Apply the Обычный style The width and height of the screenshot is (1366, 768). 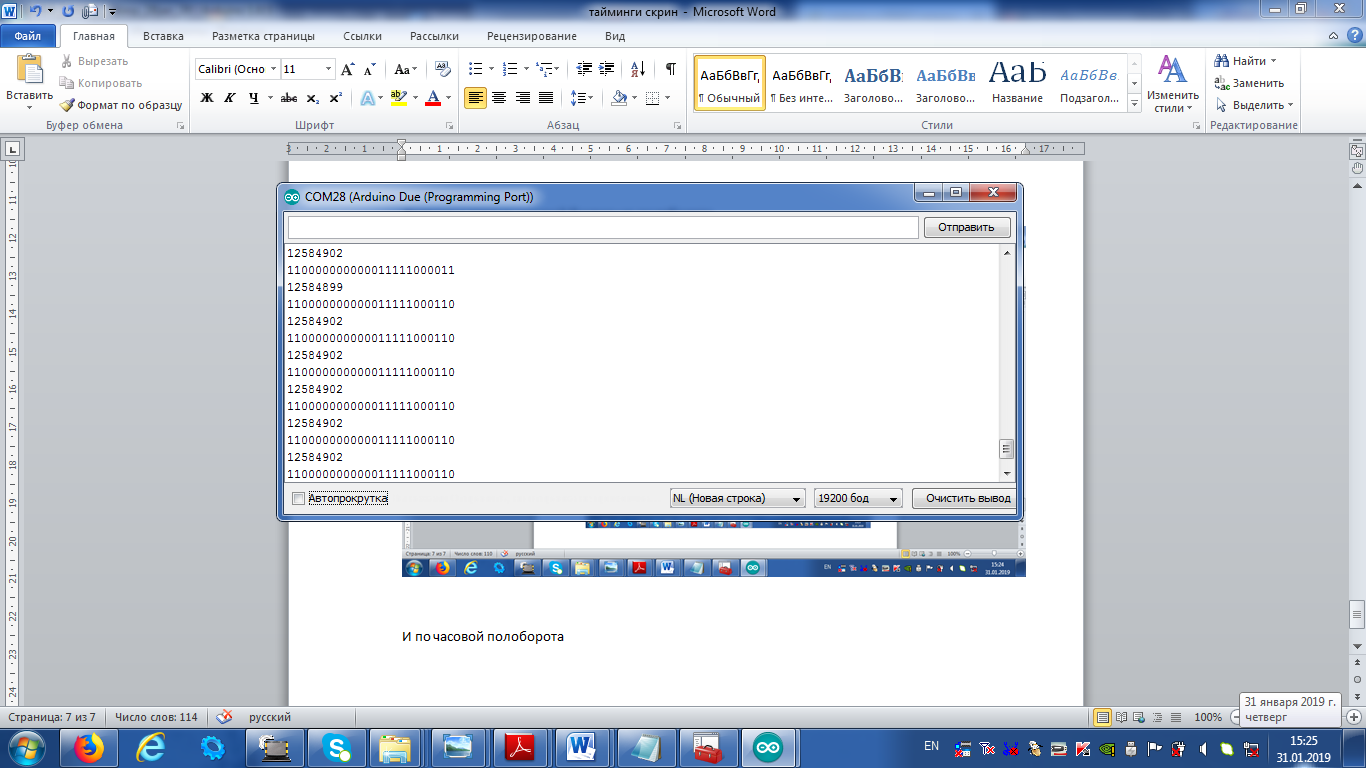pyautogui.click(x=730, y=83)
